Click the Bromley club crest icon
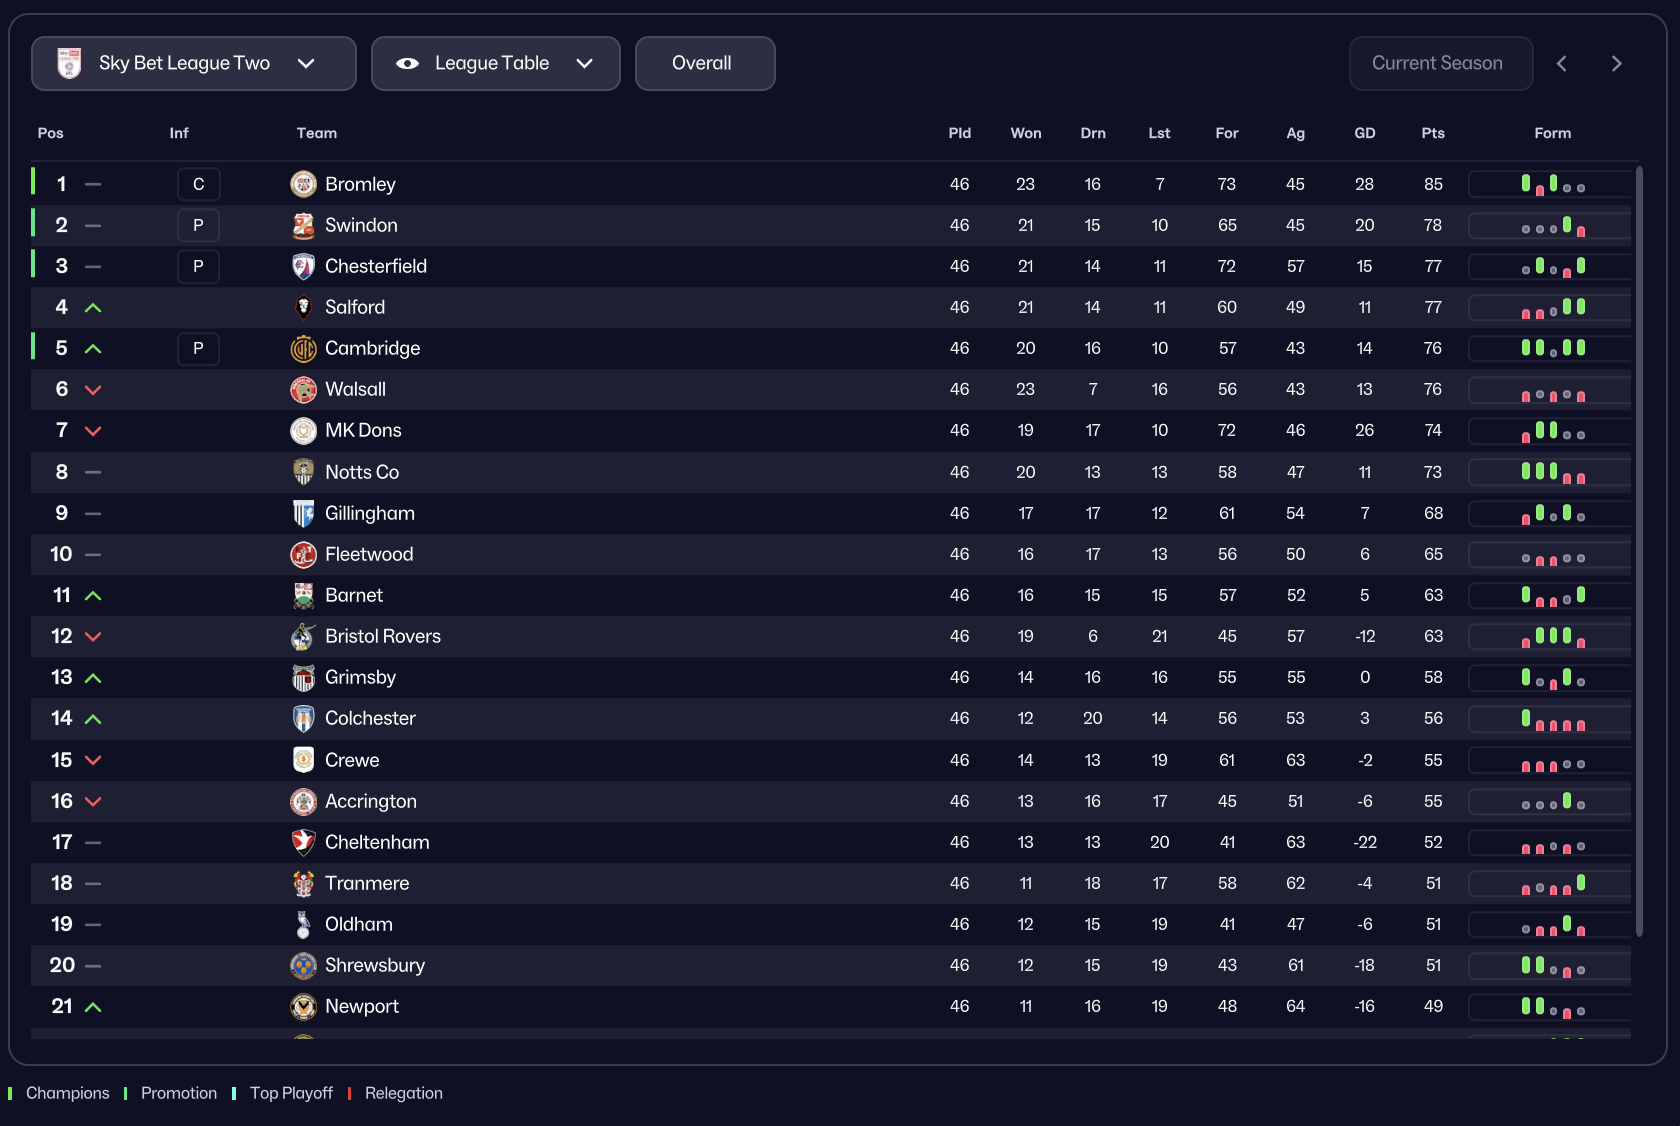Viewport: 1680px width, 1126px height. pos(303,184)
